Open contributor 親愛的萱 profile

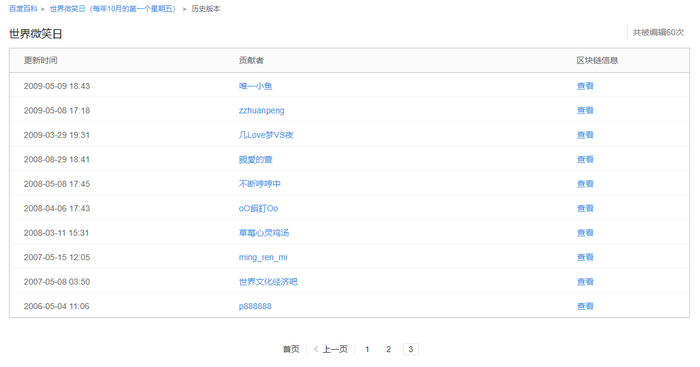pyautogui.click(x=255, y=159)
